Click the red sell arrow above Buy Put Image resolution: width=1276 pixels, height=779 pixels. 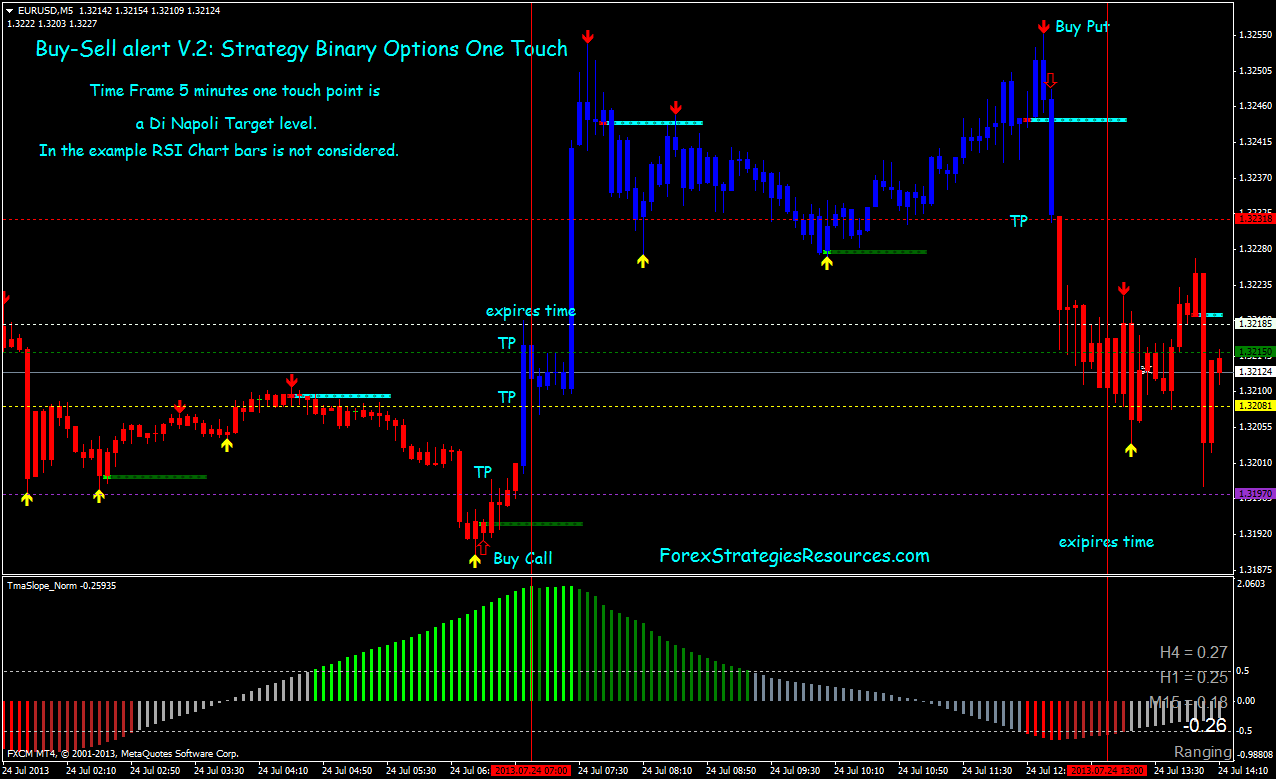tap(1043, 25)
